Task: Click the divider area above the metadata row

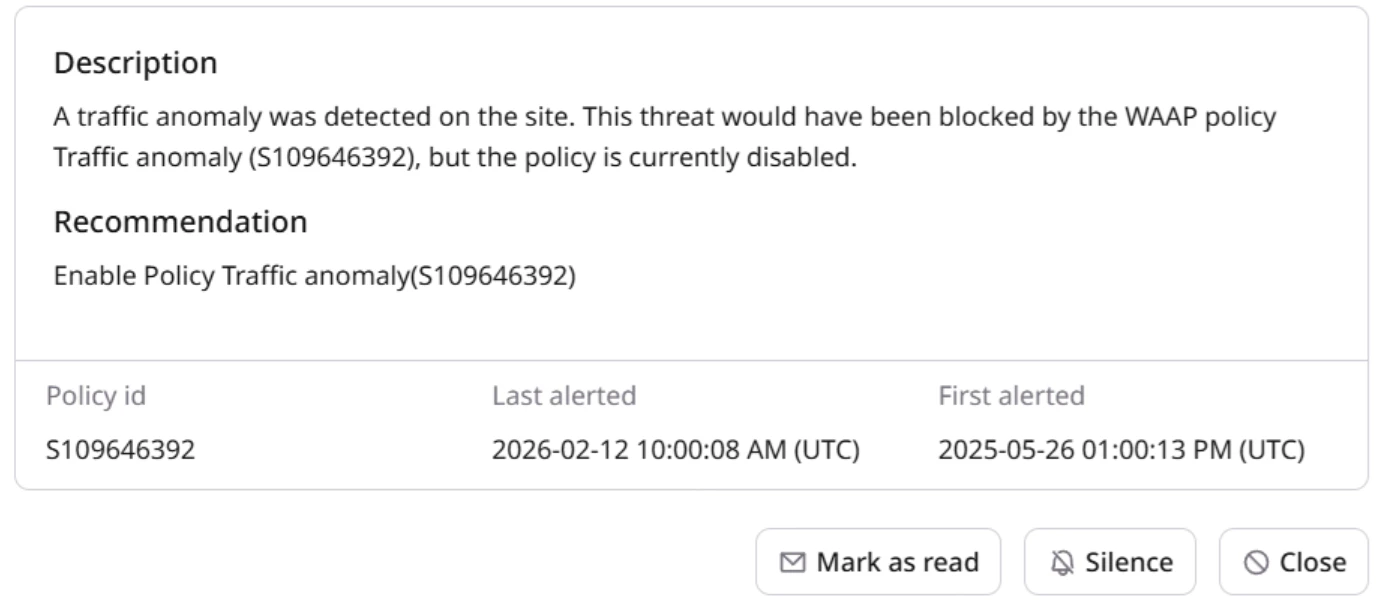Action: pos(699,362)
